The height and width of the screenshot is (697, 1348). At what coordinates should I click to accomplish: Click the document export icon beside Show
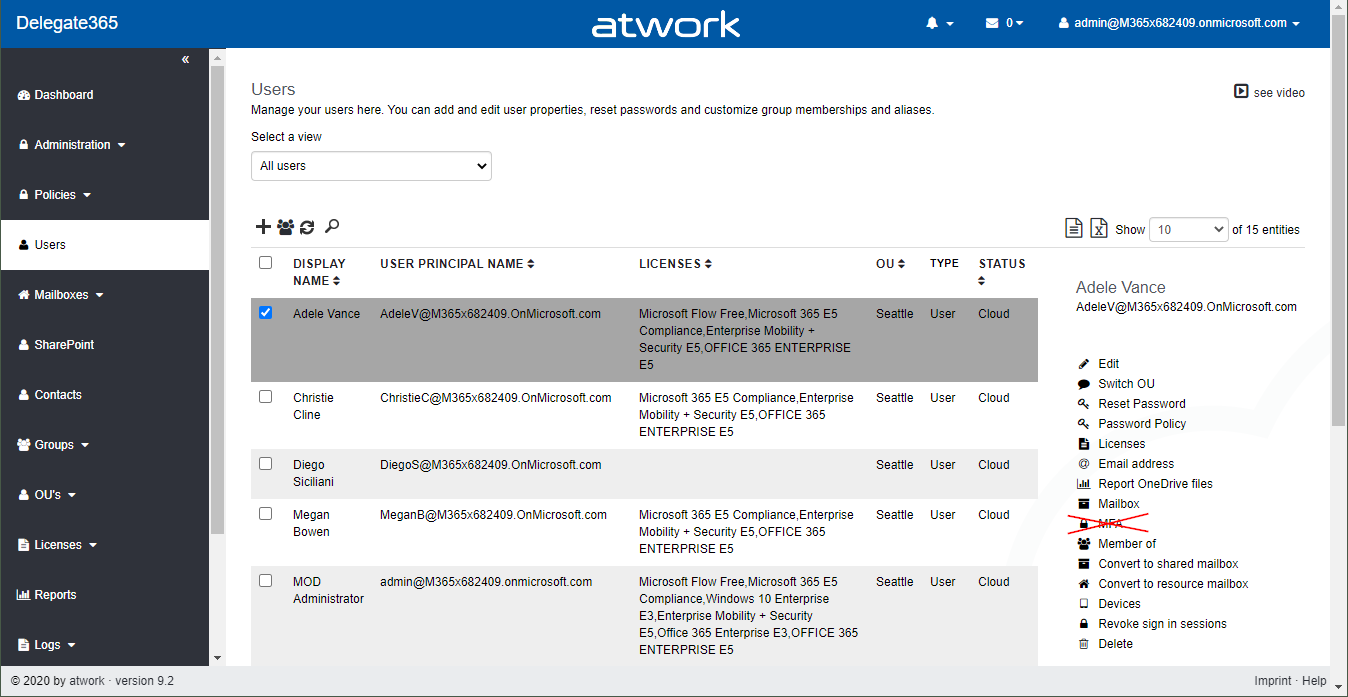point(1074,229)
